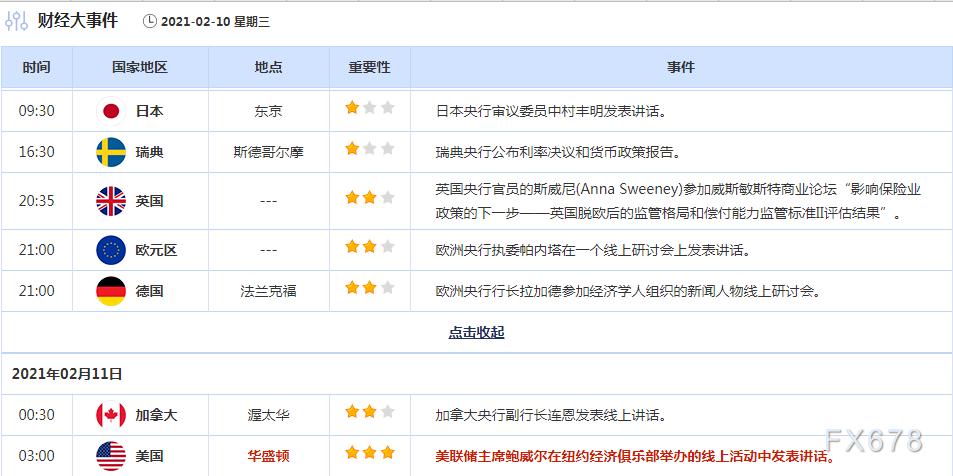Click the country name 瑞典
This screenshot has width=953, height=476.
(150, 152)
